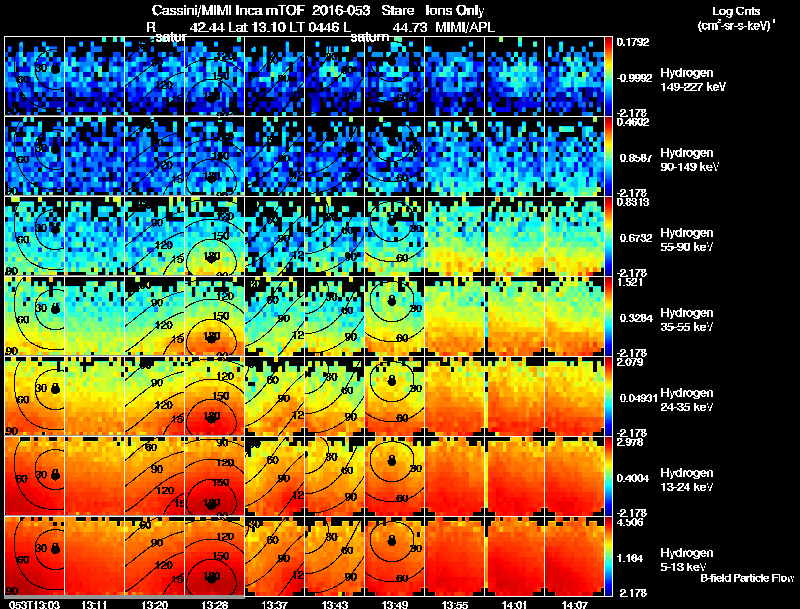800x609 pixels.
Task: Click the "Hydrogen 24-35 keV" row label
Action: tap(687, 400)
